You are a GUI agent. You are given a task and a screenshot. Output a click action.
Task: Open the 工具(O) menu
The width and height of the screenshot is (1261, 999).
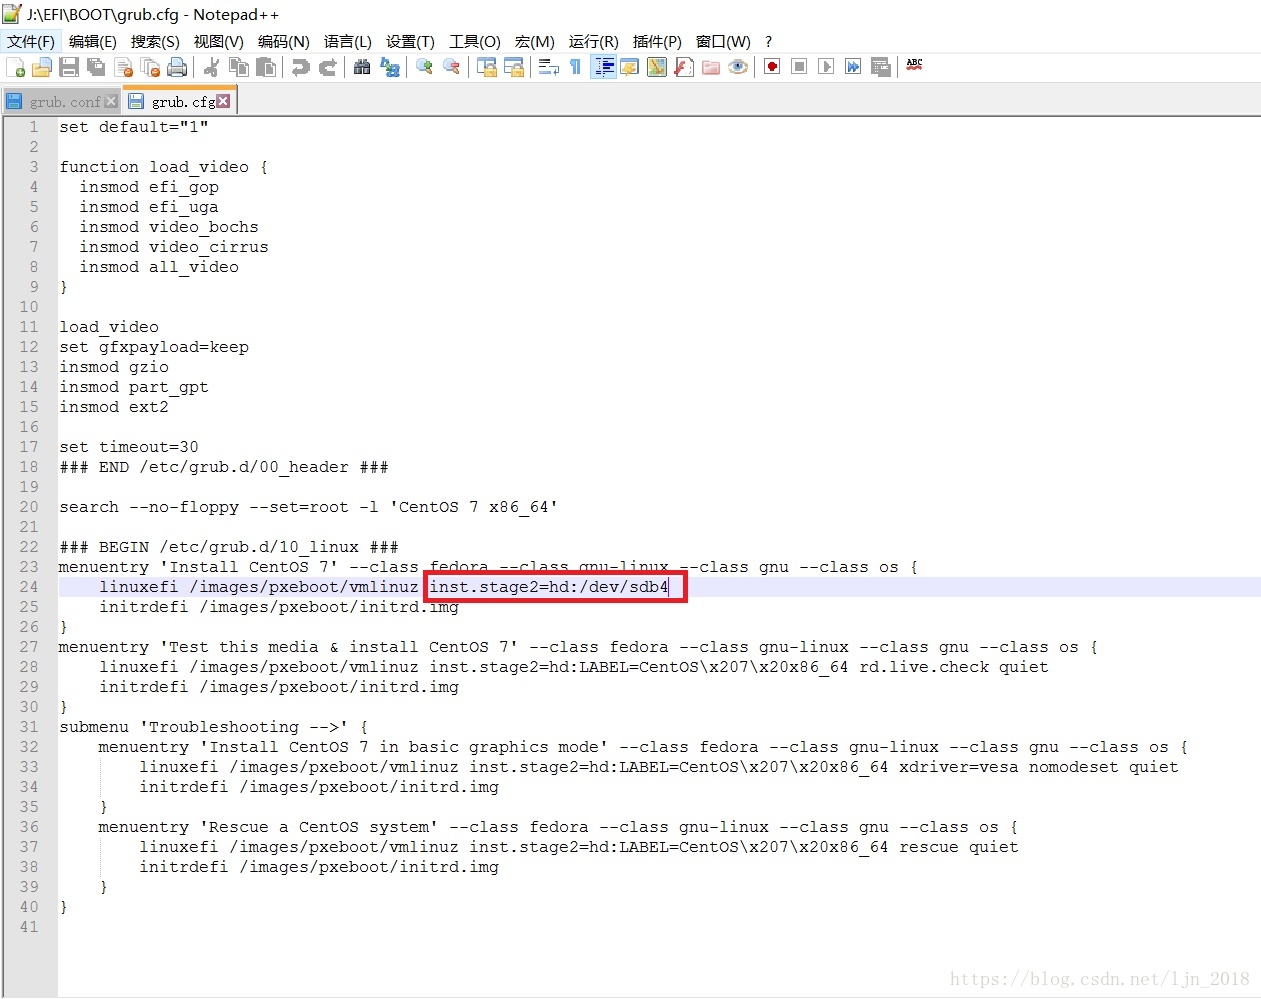point(475,41)
